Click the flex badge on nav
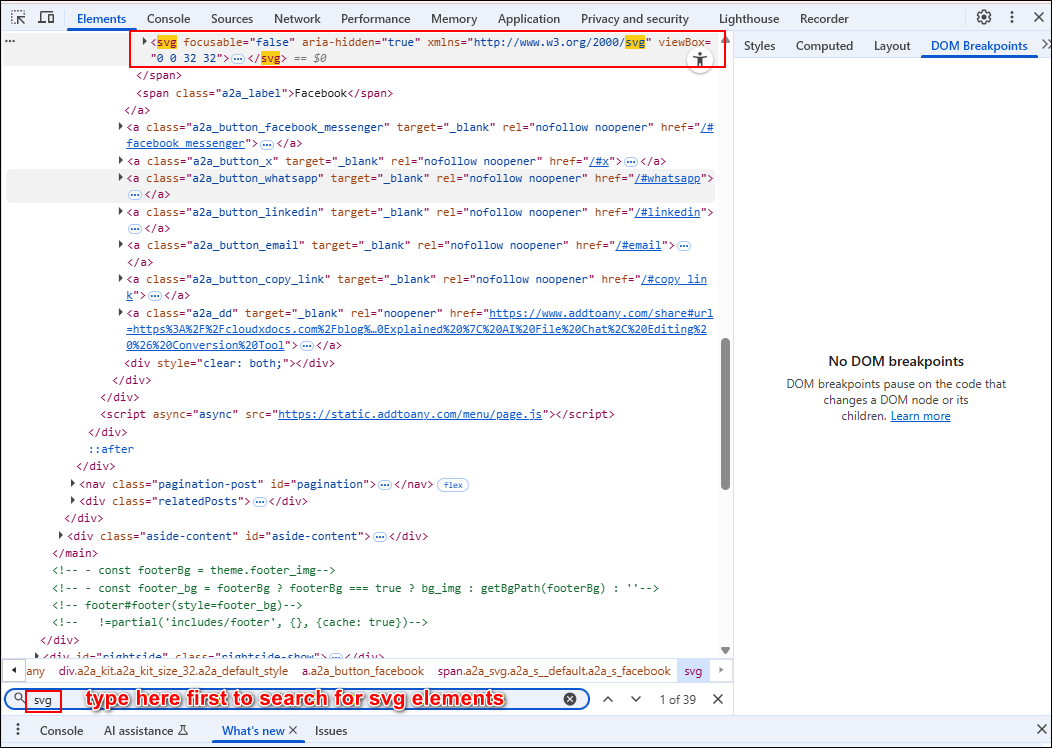This screenshot has height=748, width=1052. [x=453, y=484]
